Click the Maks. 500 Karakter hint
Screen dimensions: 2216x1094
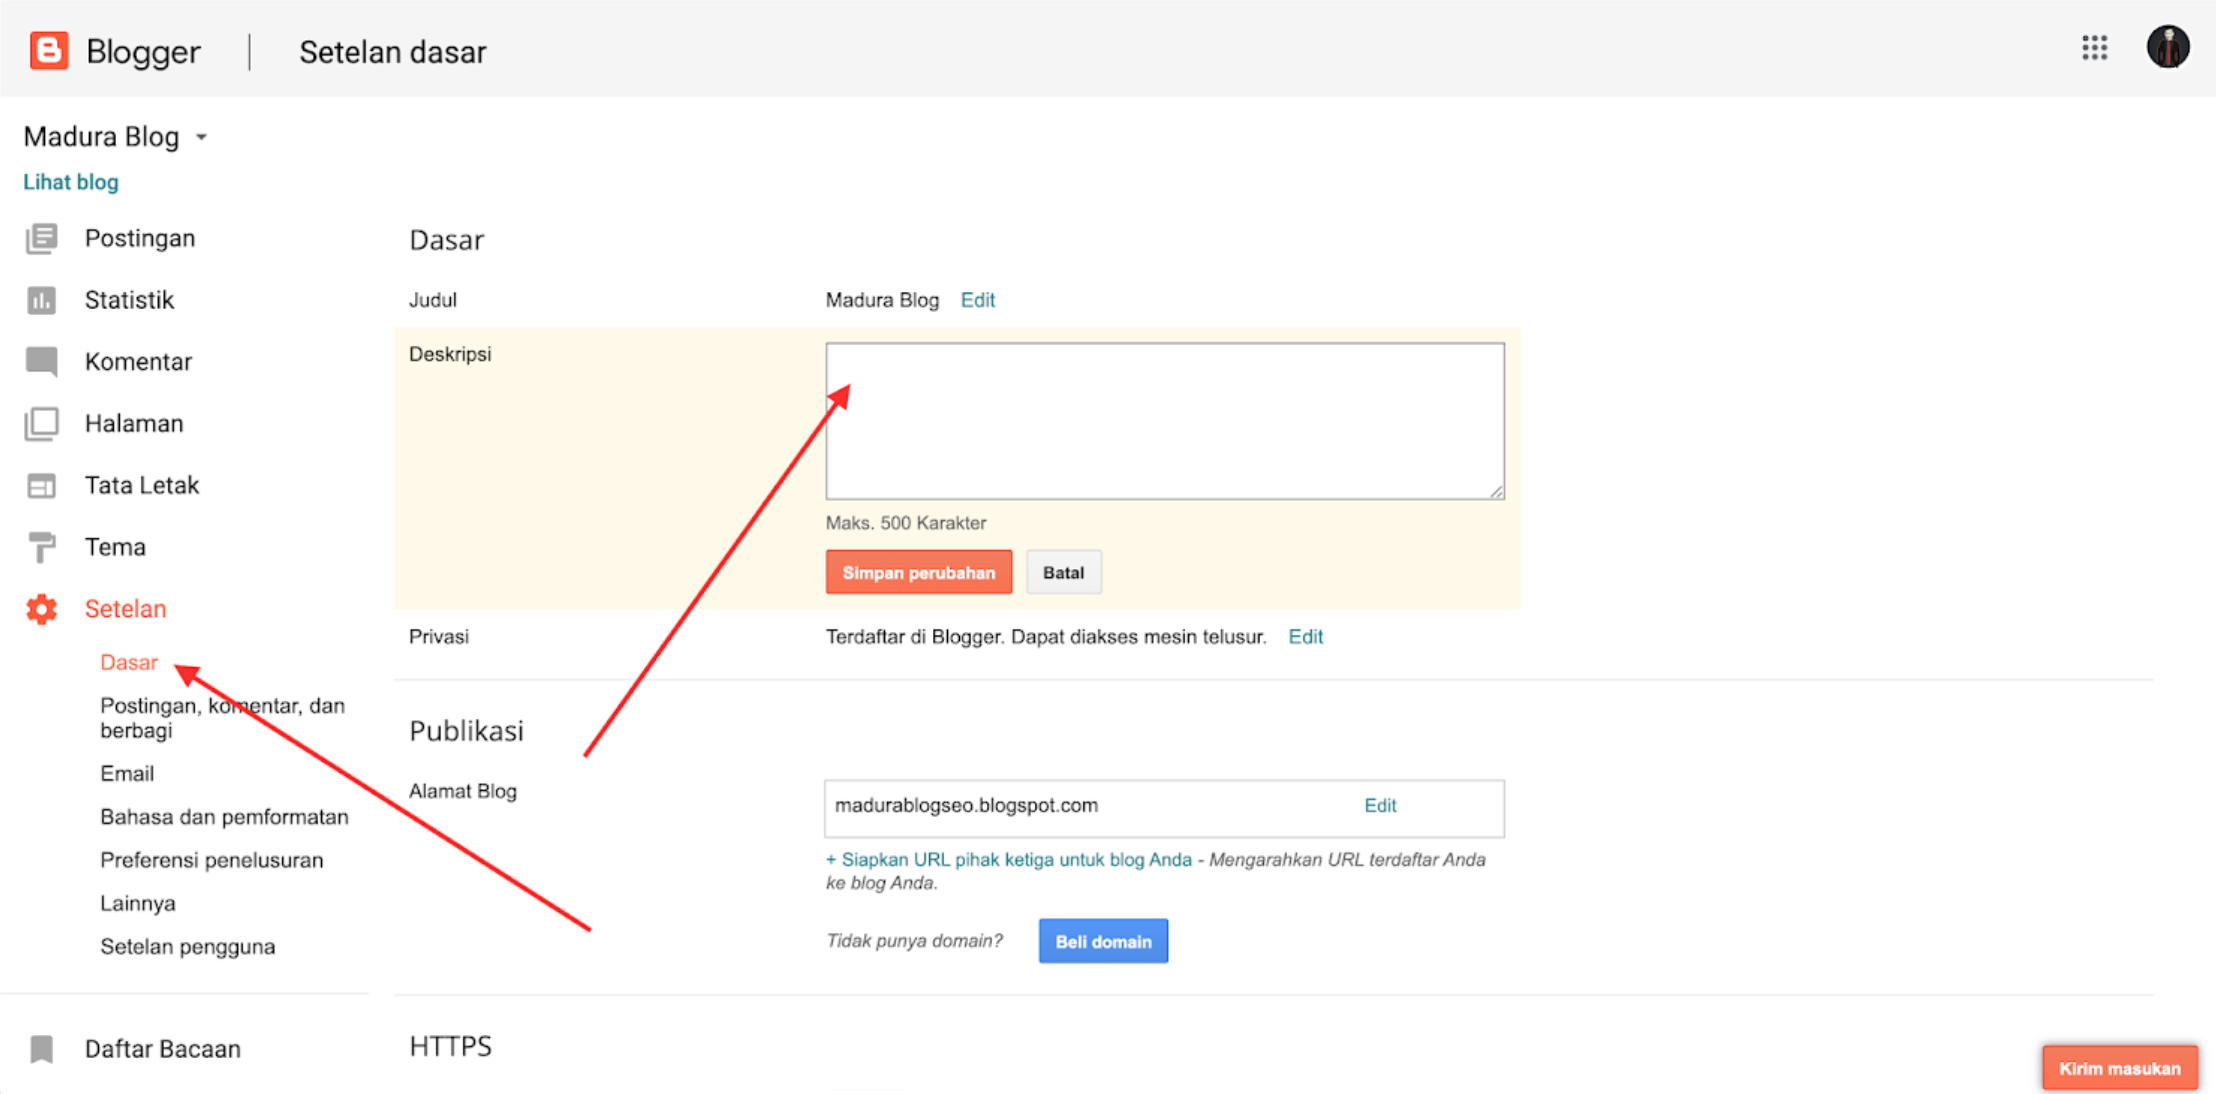[906, 523]
